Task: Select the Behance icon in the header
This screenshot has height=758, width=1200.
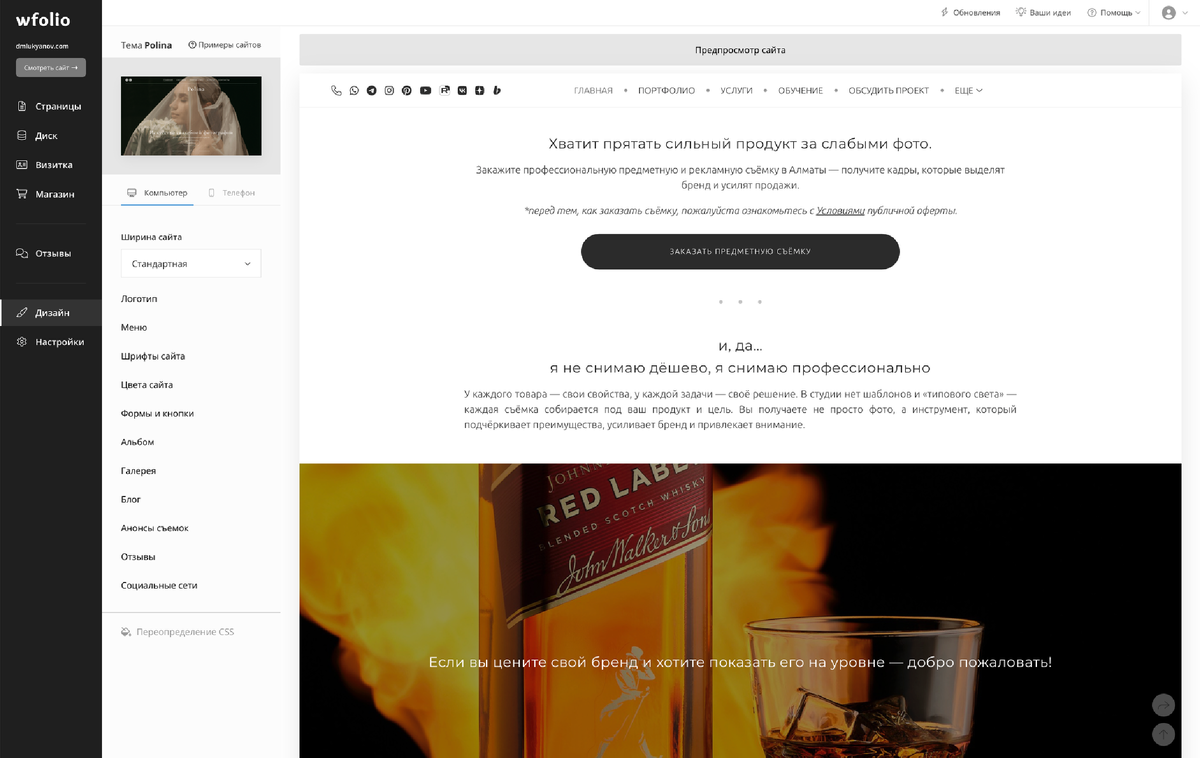Action: coord(497,90)
